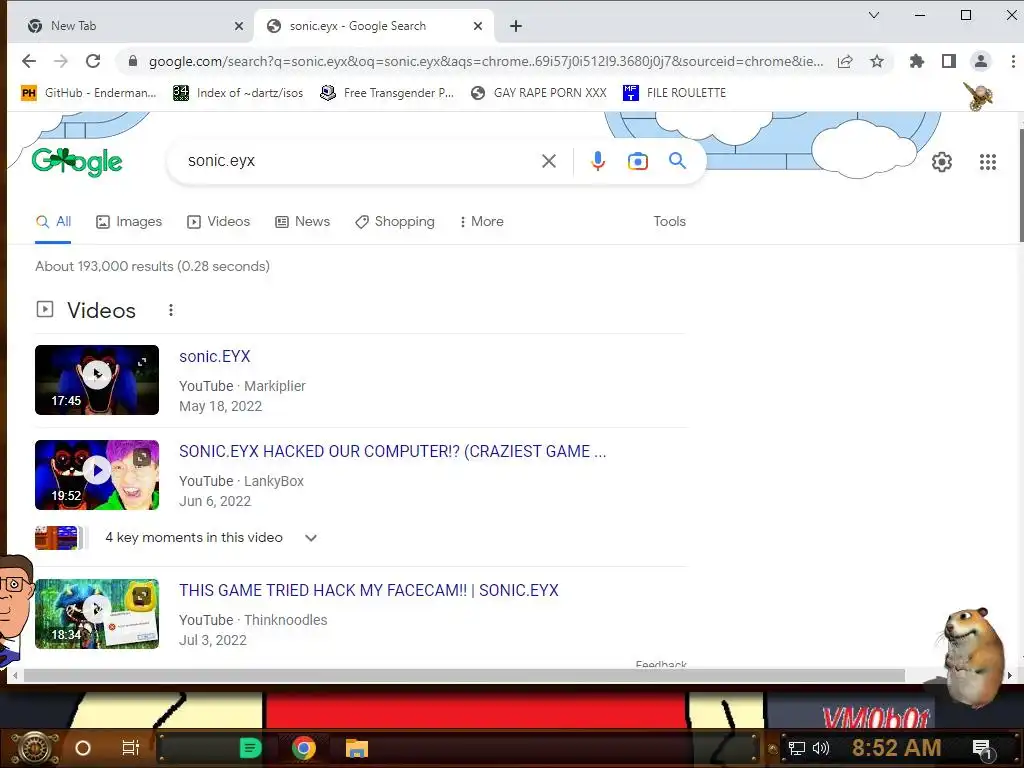The image size is (1024, 768).
Task: Switch to Images results tab
Action: click(129, 221)
